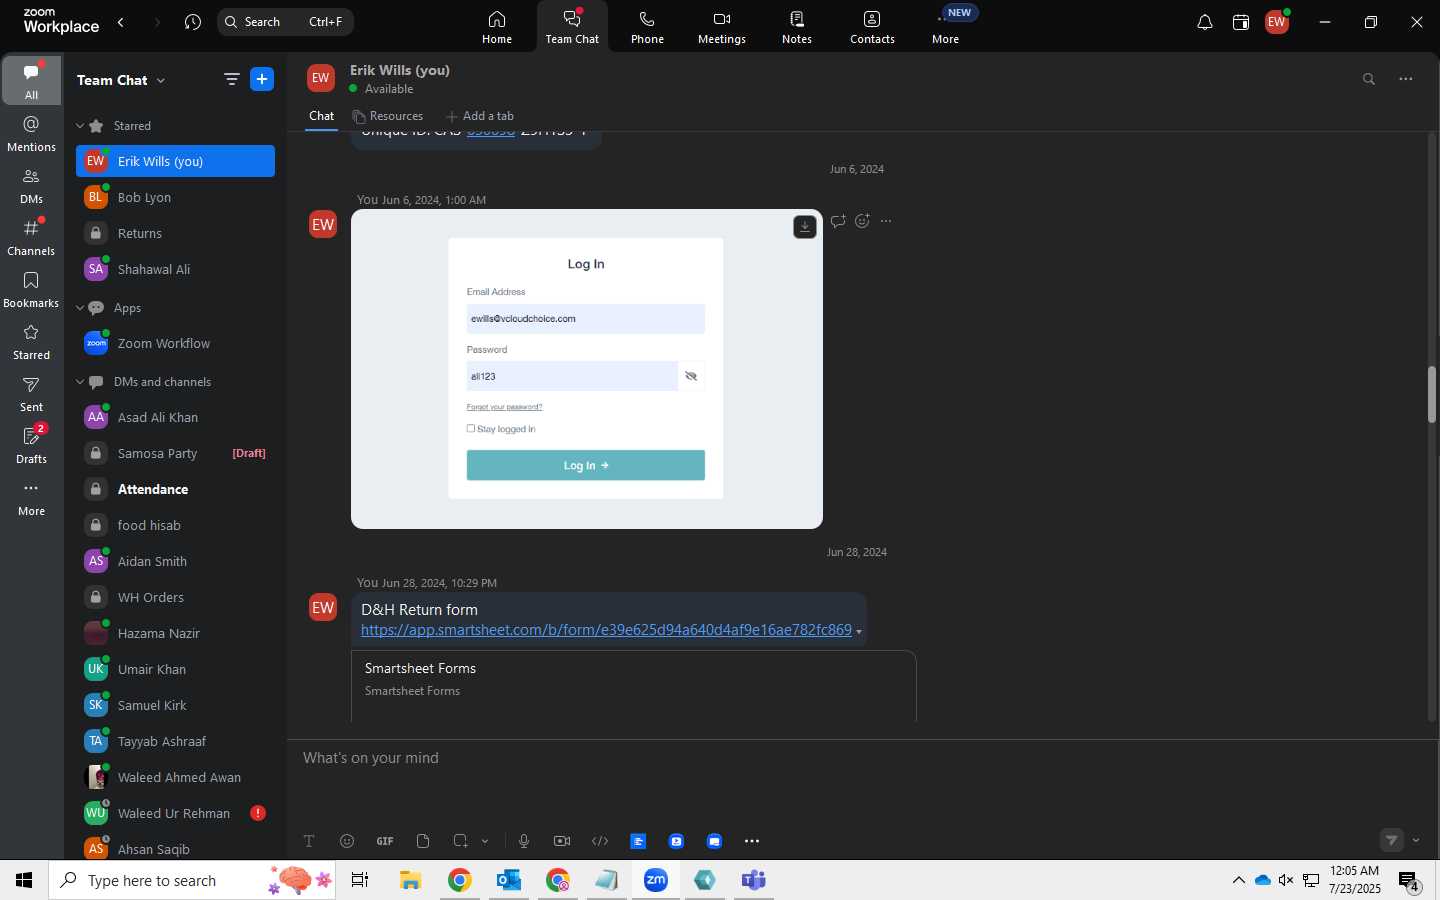Open the profile avatar in the top bar
This screenshot has width=1440, height=900.
[x=1277, y=22]
